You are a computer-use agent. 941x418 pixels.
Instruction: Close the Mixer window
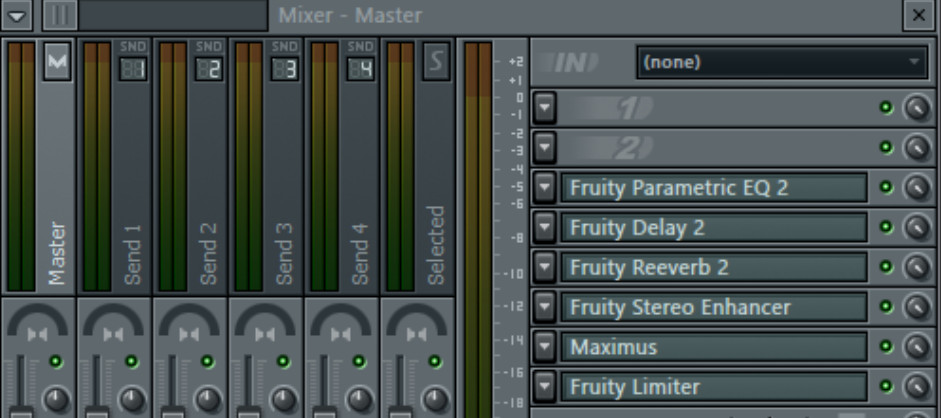tap(918, 16)
